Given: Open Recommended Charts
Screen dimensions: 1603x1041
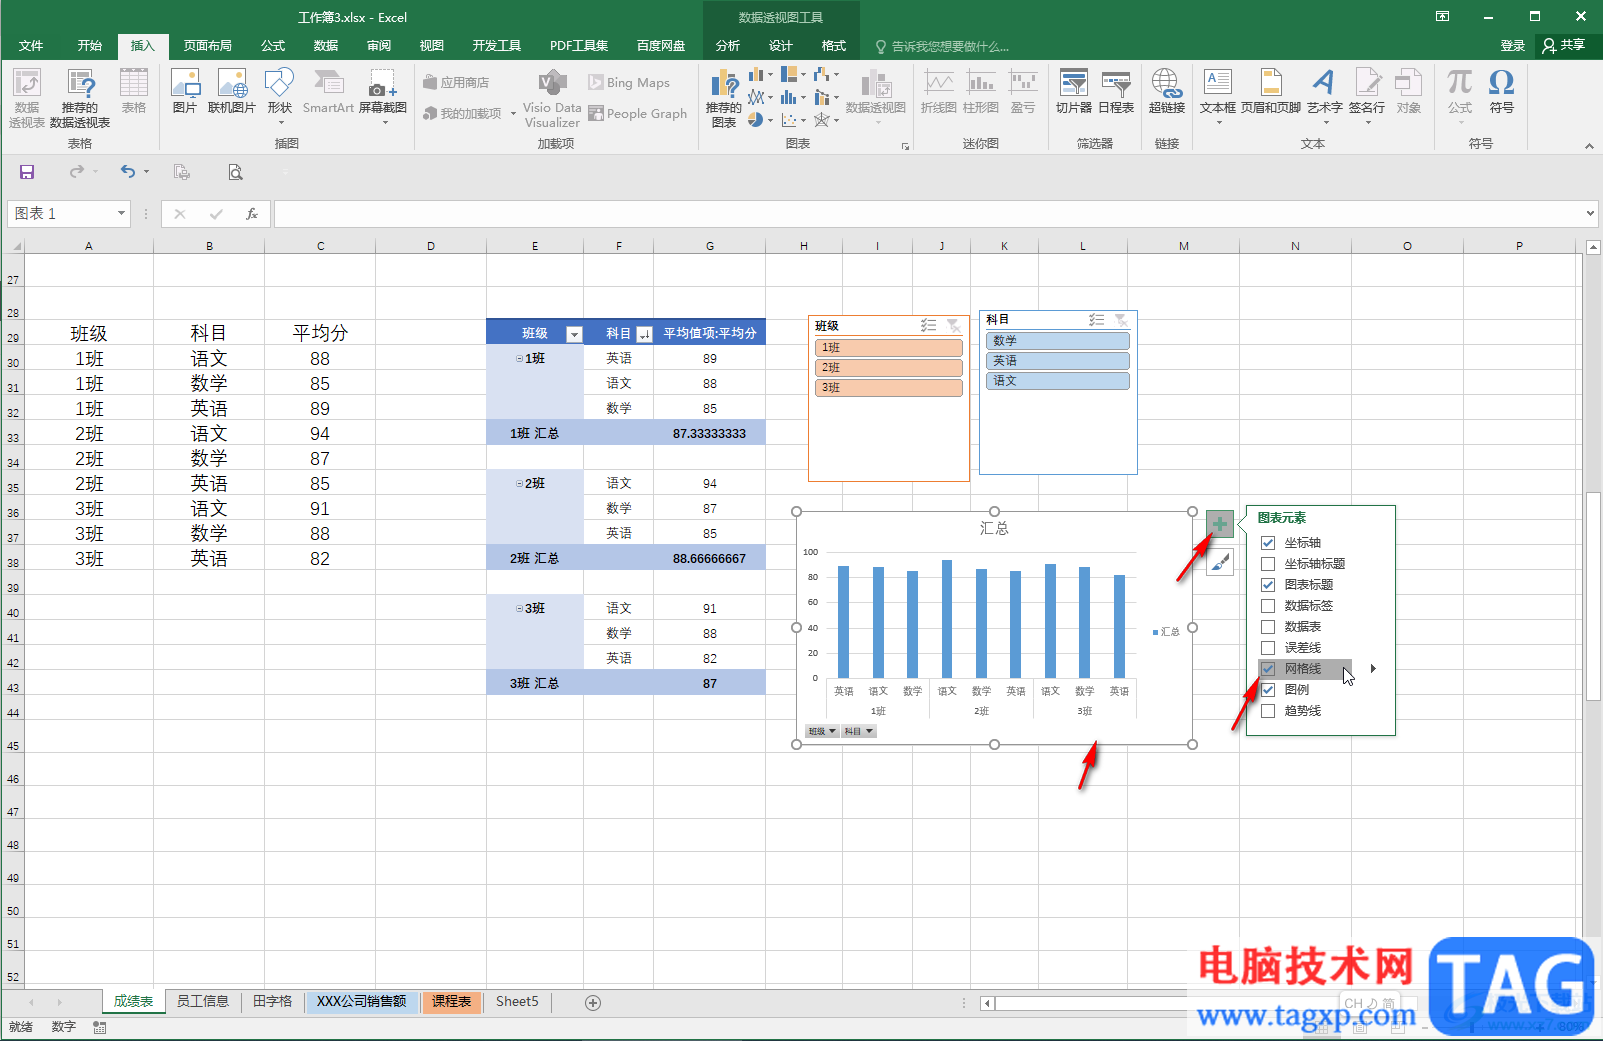Looking at the screenshot, I should click(x=724, y=98).
